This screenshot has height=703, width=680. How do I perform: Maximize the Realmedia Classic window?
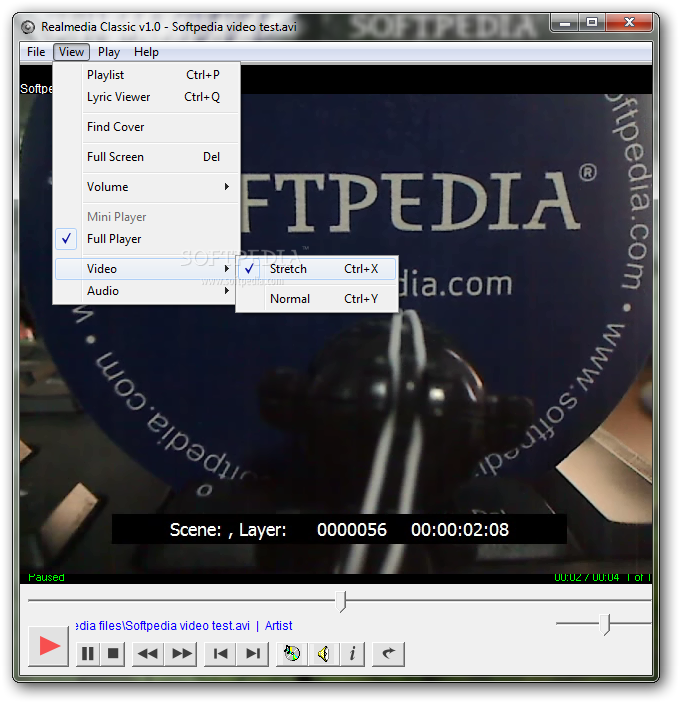pyautogui.click(x=592, y=23)
